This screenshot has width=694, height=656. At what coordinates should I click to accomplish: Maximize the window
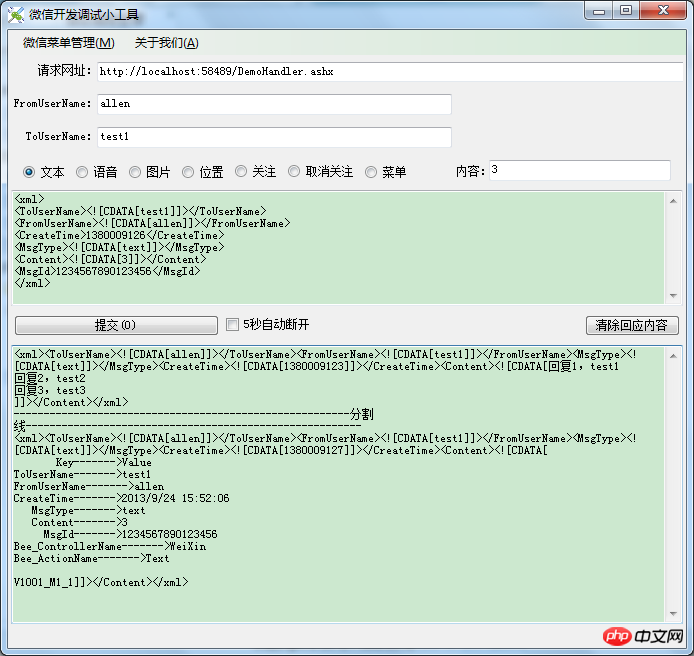626,11
